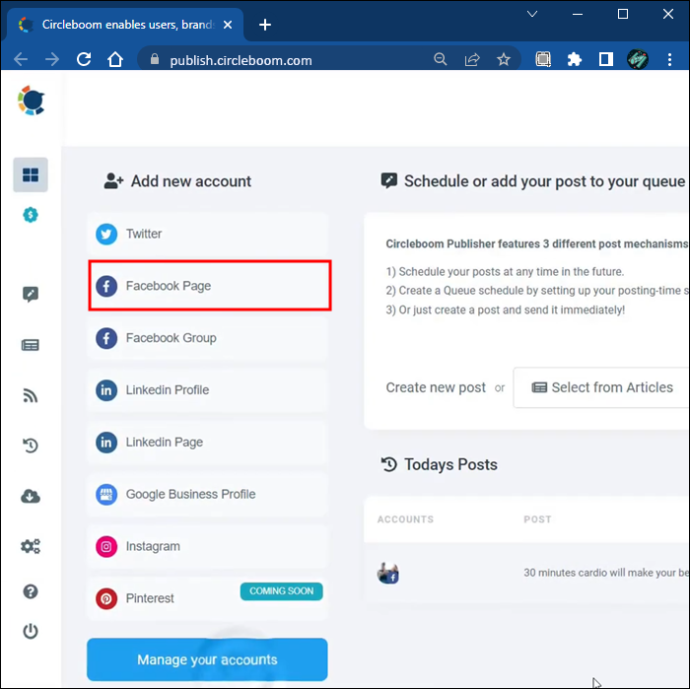Screen dimensions: 690x689
Task: Add a Facebook Group account
Action: 207,338
